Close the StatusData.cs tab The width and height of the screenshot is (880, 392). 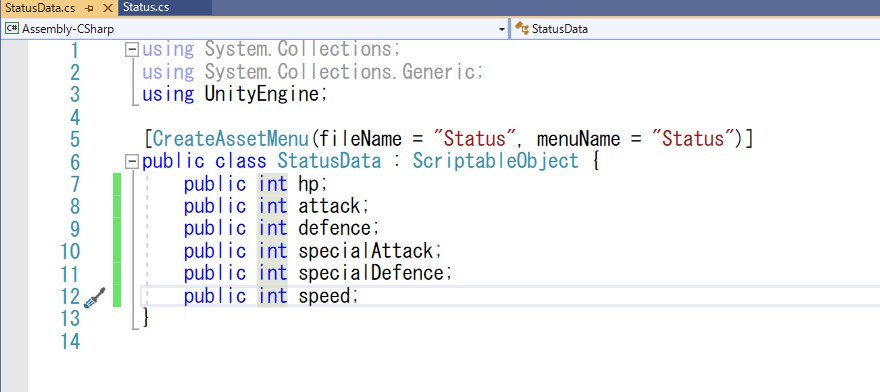[x=108, y=8]
